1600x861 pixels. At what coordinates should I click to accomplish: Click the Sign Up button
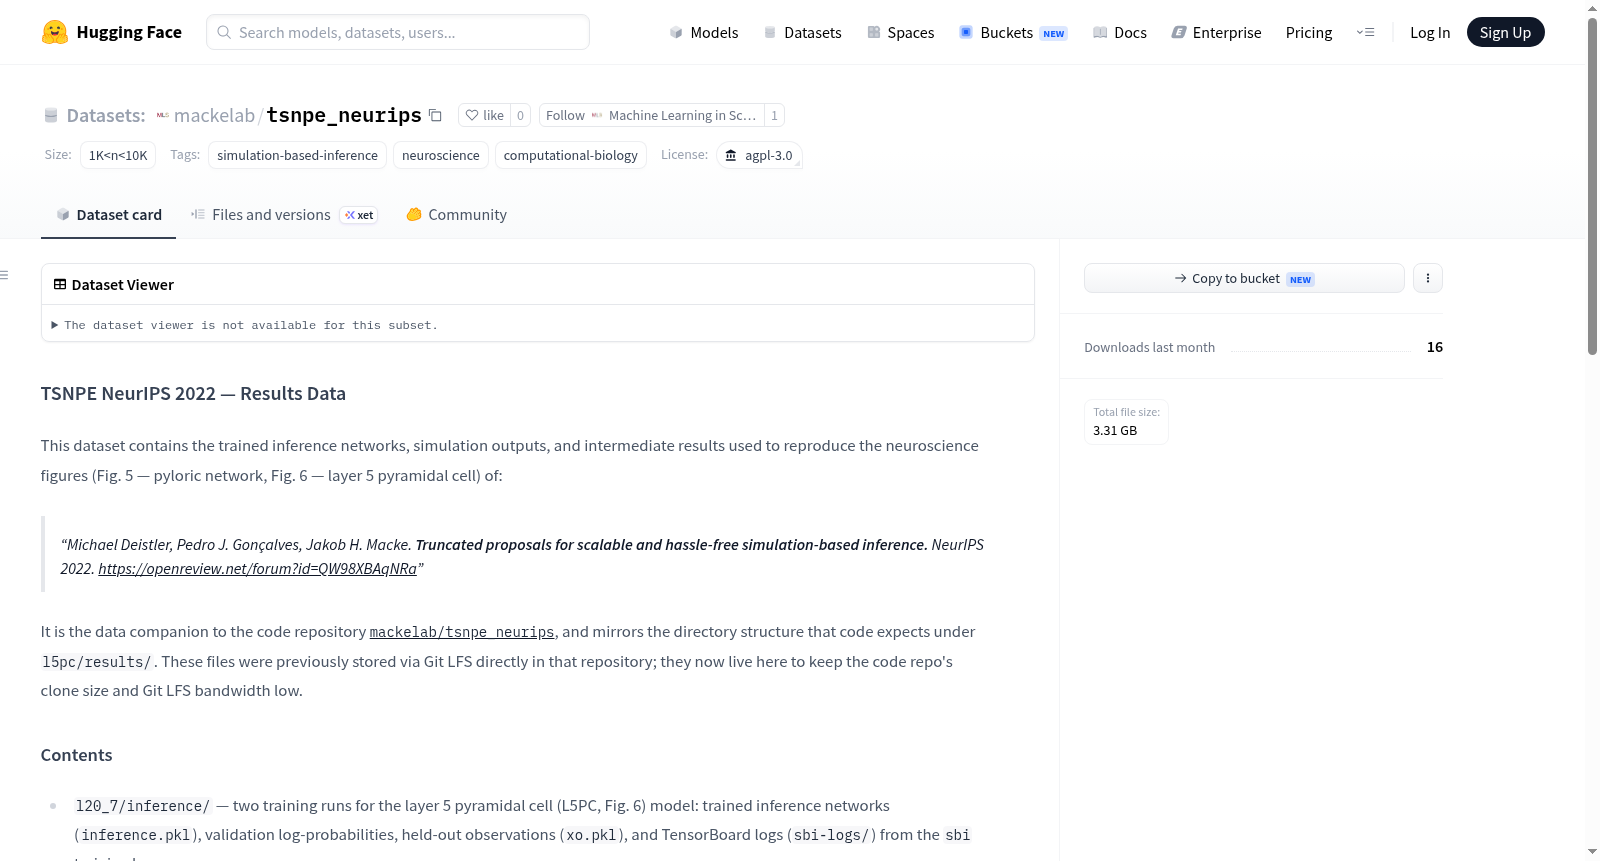pos(1505,32)
